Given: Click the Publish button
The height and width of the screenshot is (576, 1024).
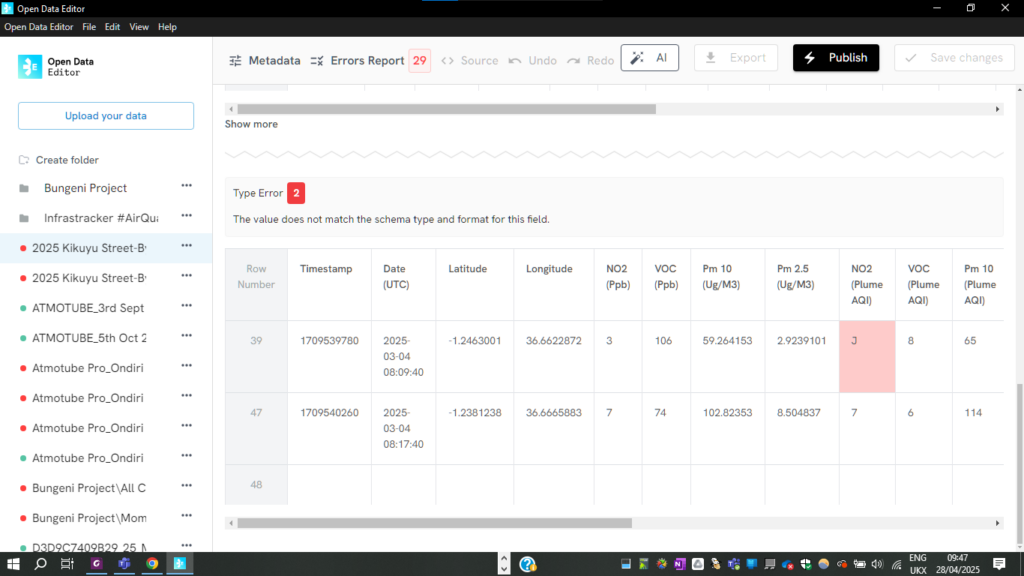Looking at the screenshot, I should point(836,57).
